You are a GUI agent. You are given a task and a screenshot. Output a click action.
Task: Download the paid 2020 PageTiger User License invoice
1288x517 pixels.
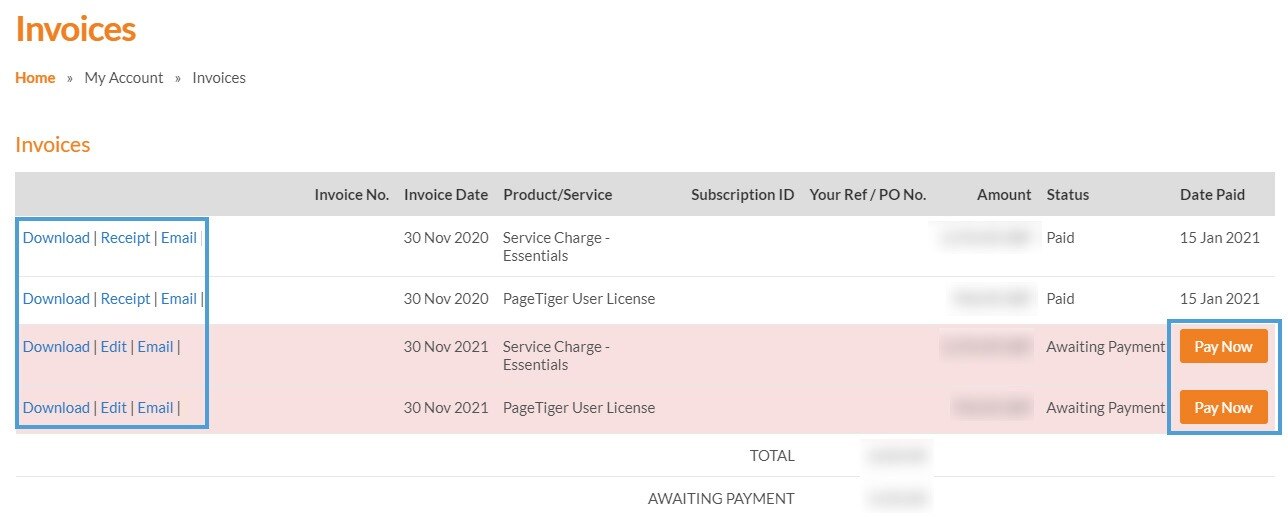coord(56,299)
